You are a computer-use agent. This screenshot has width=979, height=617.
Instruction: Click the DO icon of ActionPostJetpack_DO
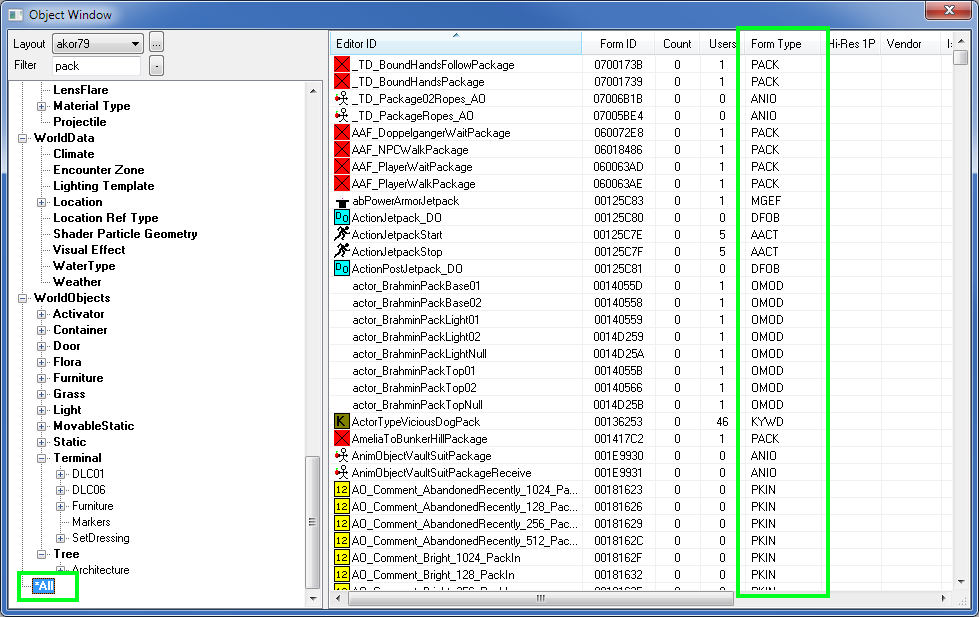[342, 269]
